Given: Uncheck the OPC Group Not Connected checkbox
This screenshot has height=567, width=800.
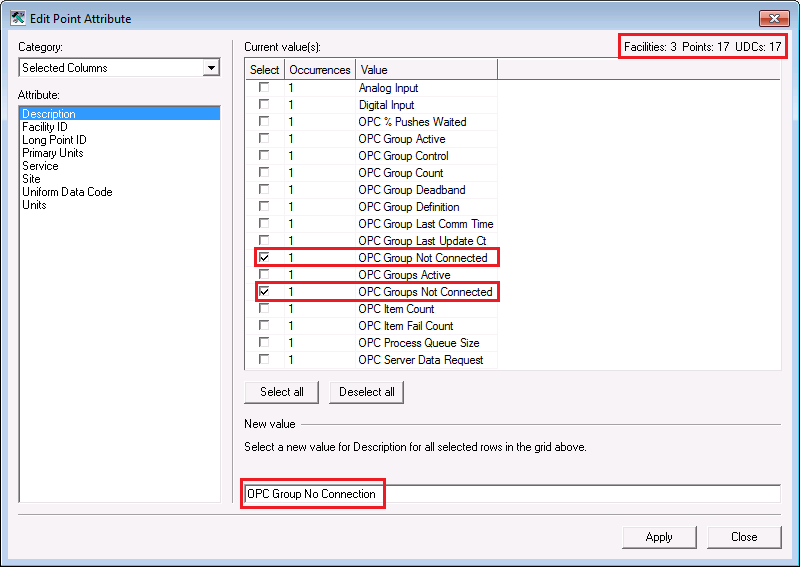Looking at the screenshot, I should [x=264, y=257].
